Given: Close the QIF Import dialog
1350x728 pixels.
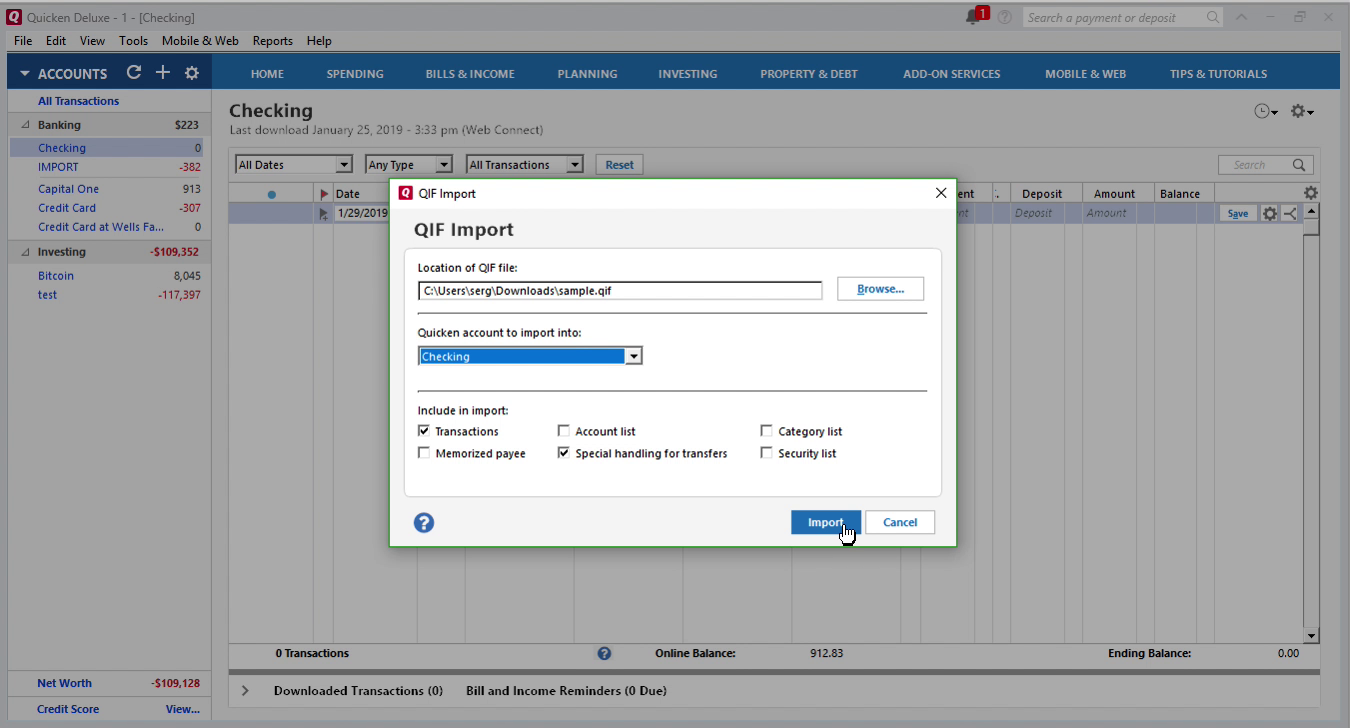Looking at the screenshot, I should point(940,193).
